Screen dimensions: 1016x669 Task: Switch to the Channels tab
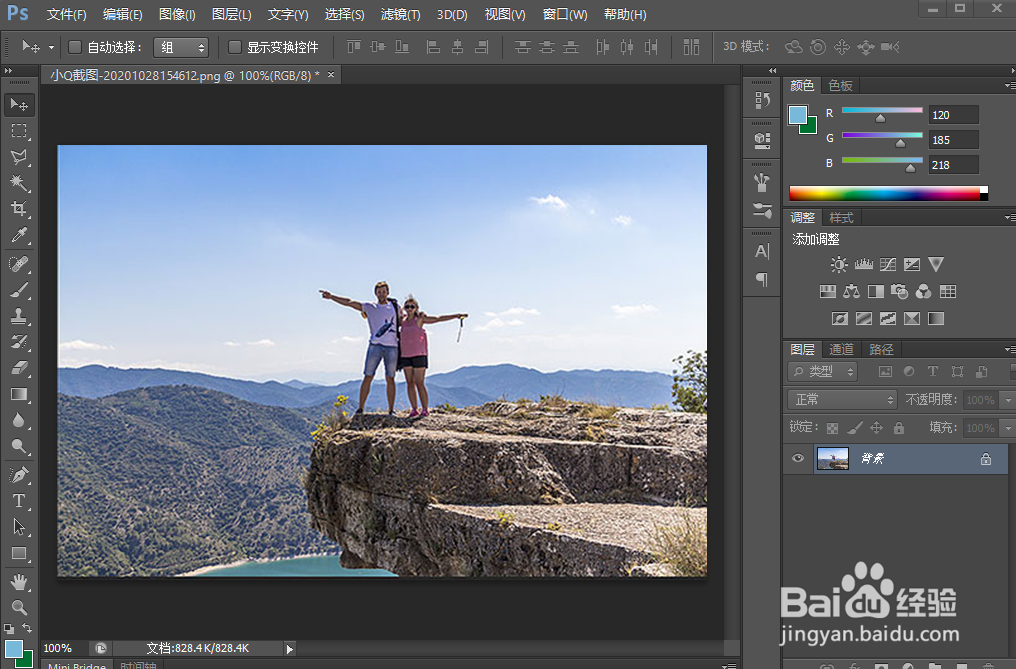tap(842, 349)
